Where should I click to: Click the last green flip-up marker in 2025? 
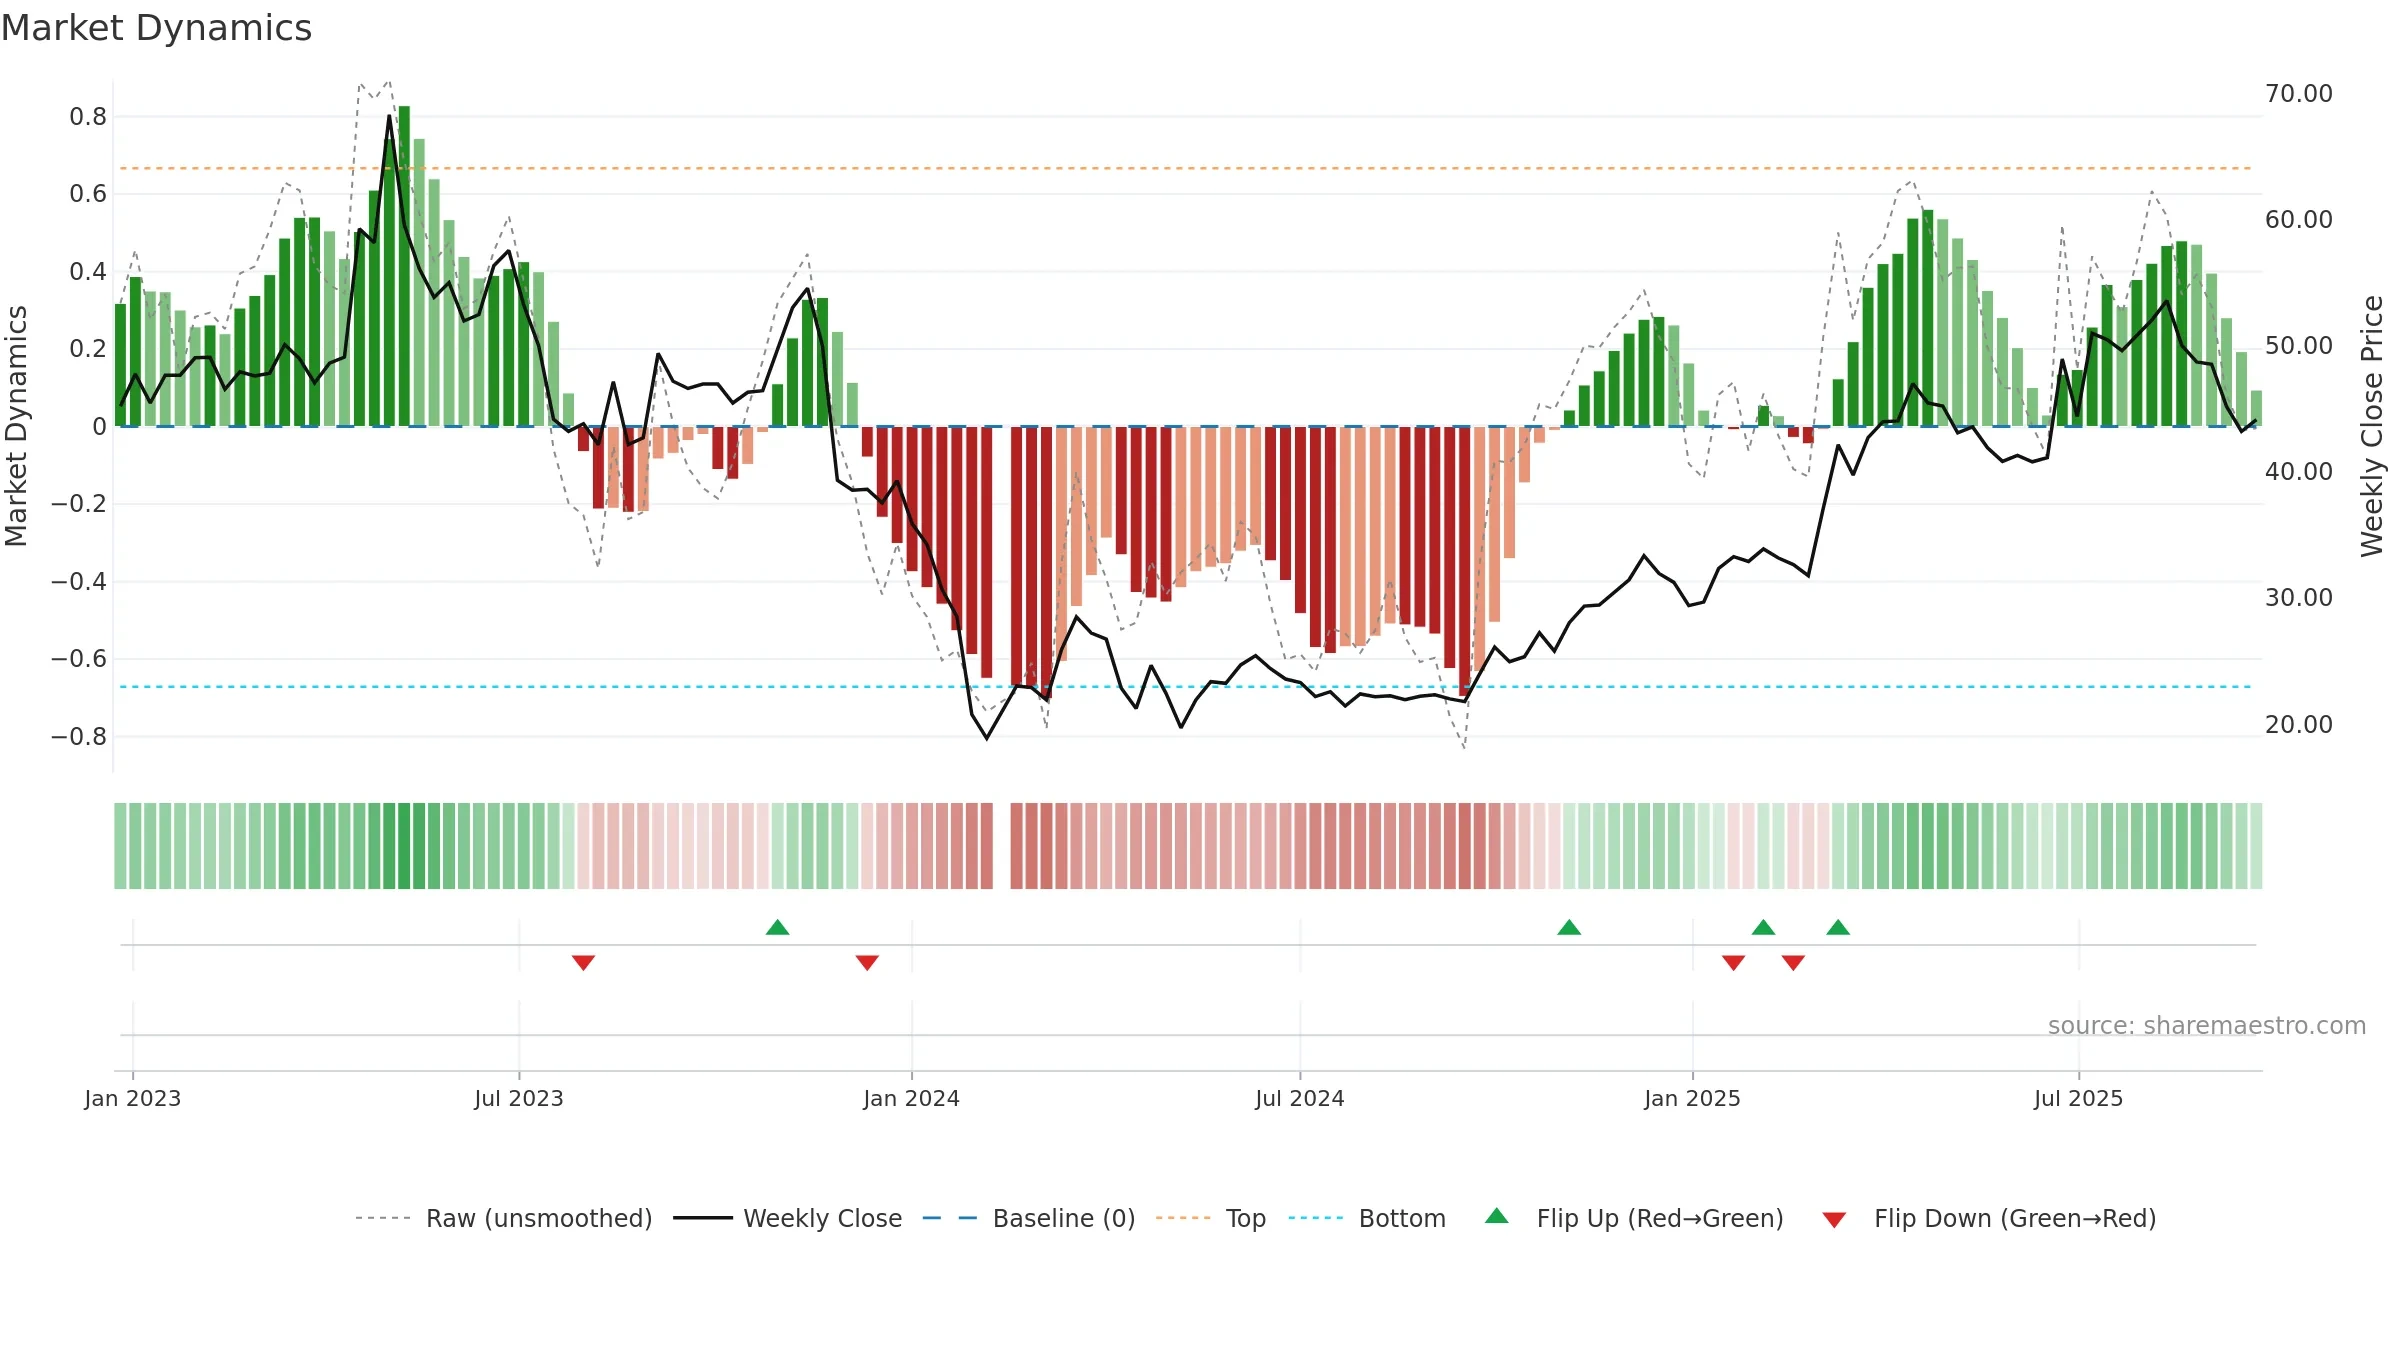click(1838, 927)
